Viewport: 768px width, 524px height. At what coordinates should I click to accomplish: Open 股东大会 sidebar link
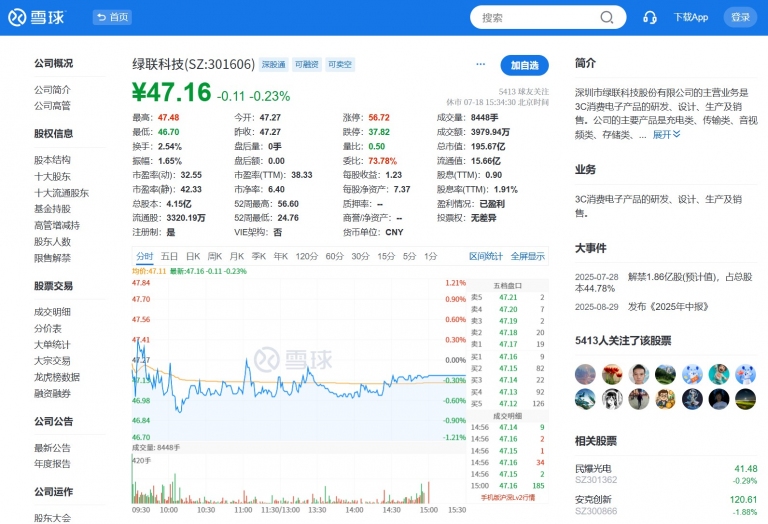tap(52, 518)
